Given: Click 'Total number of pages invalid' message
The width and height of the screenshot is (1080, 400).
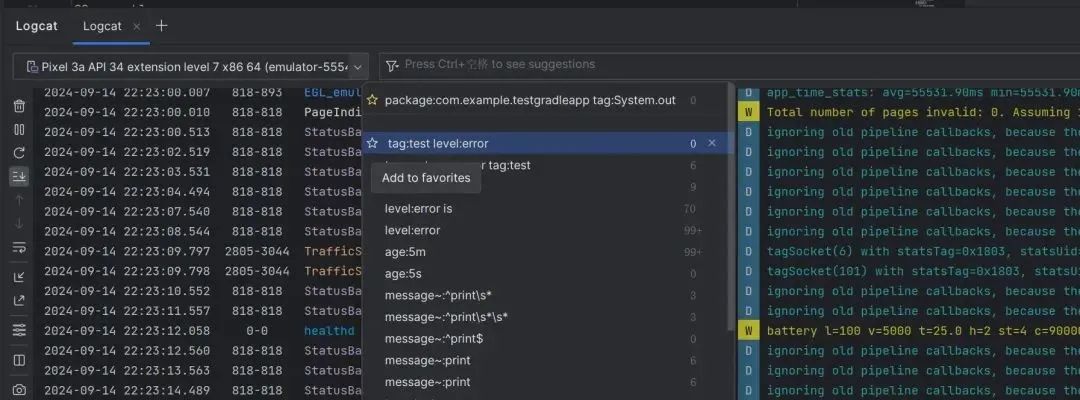Looking at the screenshot, I should [923, 112].
